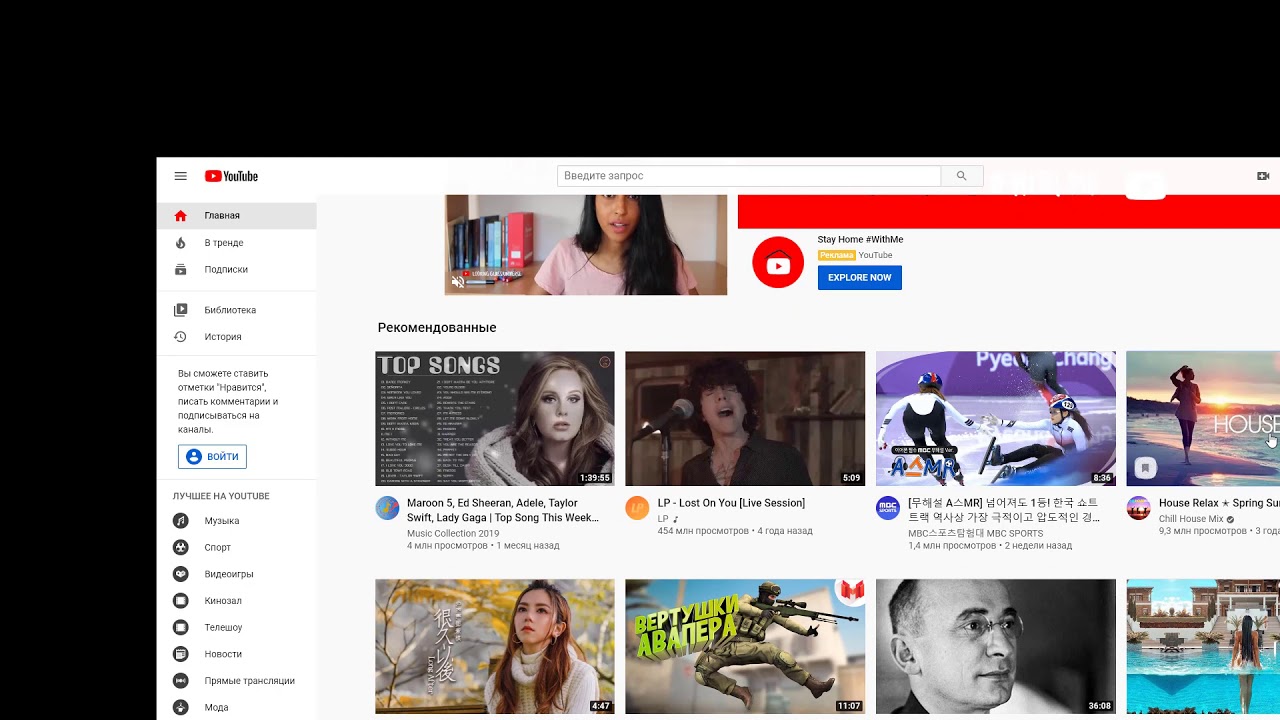Screen dimensions: 1280x720
Task: Click the Войти sign-in button
Action: click(x=212, y=457)
